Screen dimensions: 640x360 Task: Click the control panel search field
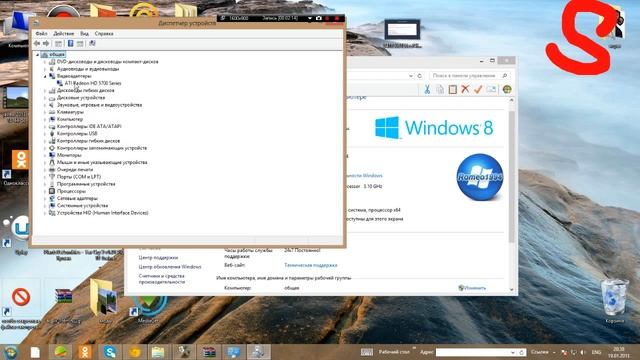[469, 76]
